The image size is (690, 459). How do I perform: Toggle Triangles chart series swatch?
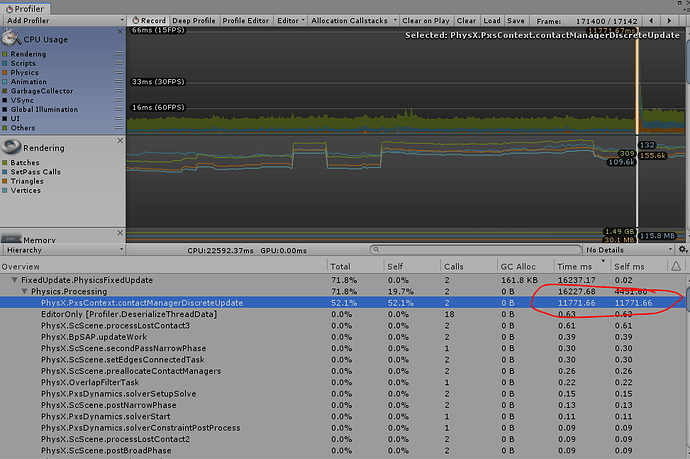[x=5, y=181]
